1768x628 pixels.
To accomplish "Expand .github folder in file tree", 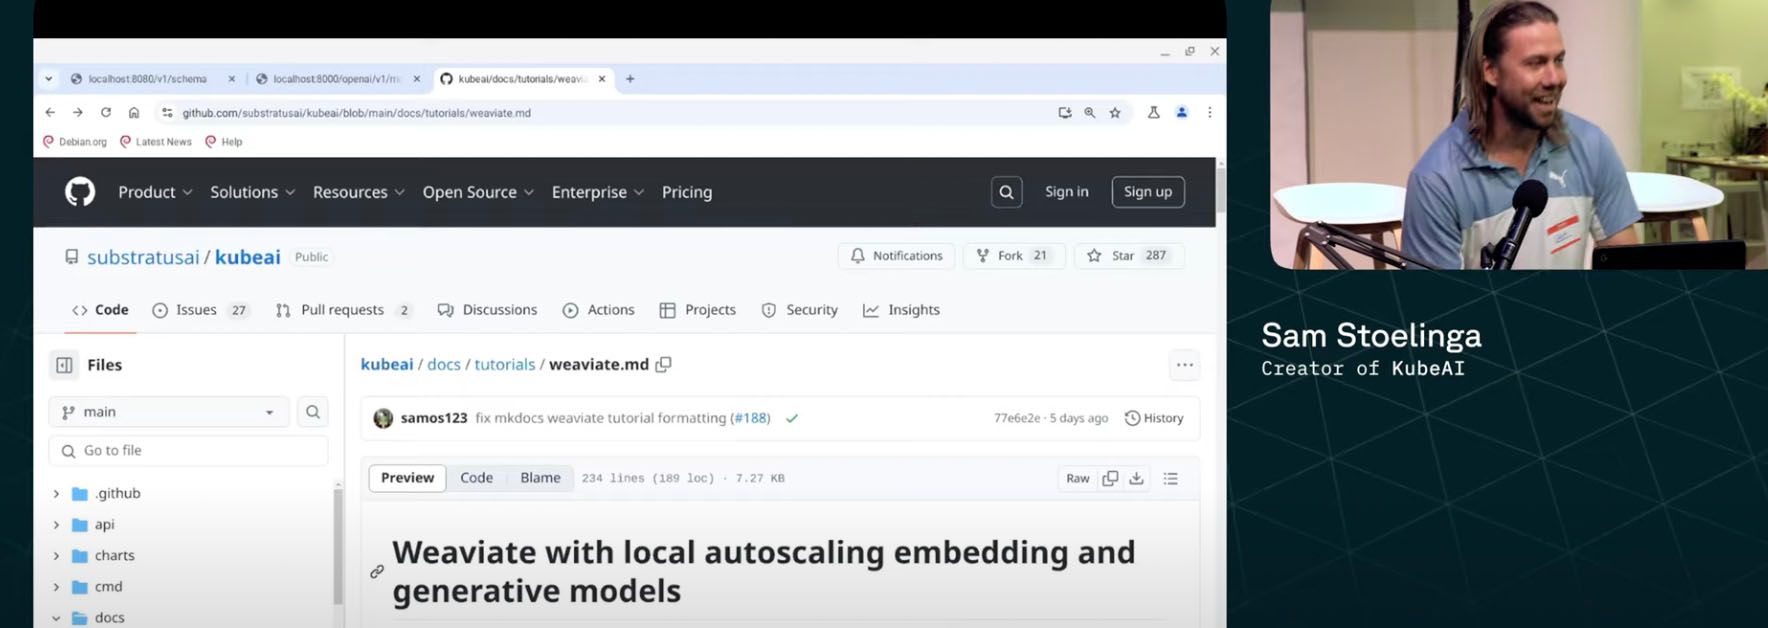I will point(56,494).
